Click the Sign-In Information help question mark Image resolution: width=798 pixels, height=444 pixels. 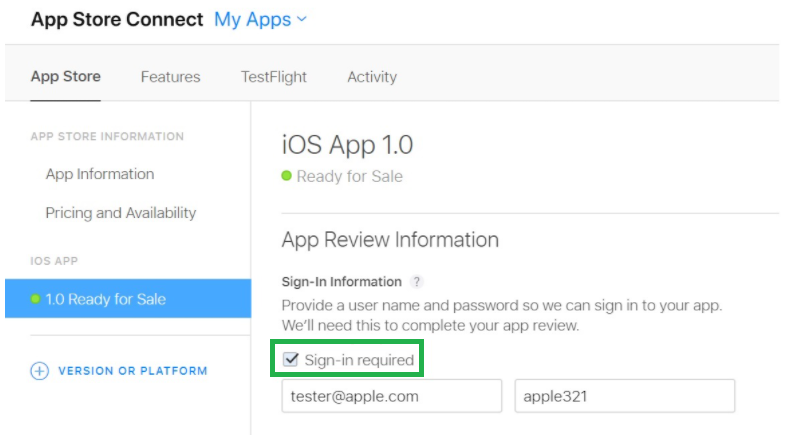(x=417, y=282)
